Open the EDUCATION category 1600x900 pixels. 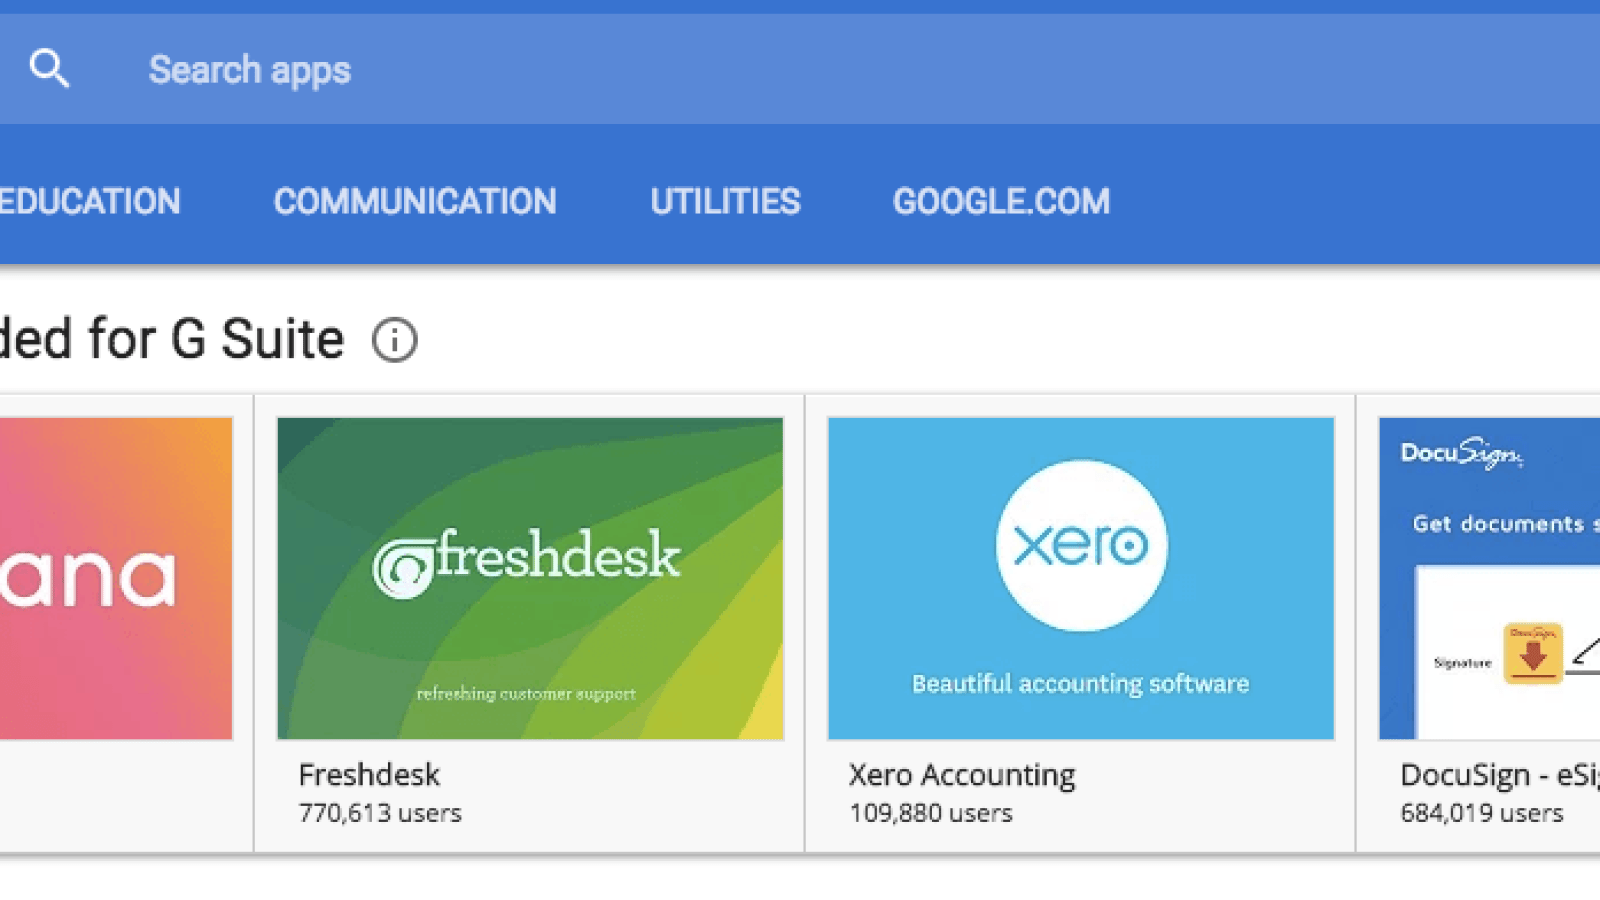[89, 201]
